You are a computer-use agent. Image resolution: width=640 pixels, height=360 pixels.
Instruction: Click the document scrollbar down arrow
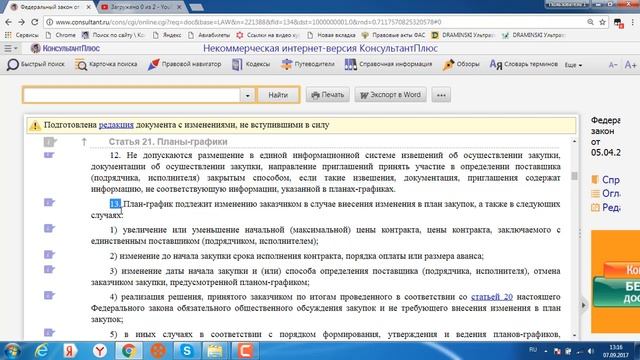[574, 335]
